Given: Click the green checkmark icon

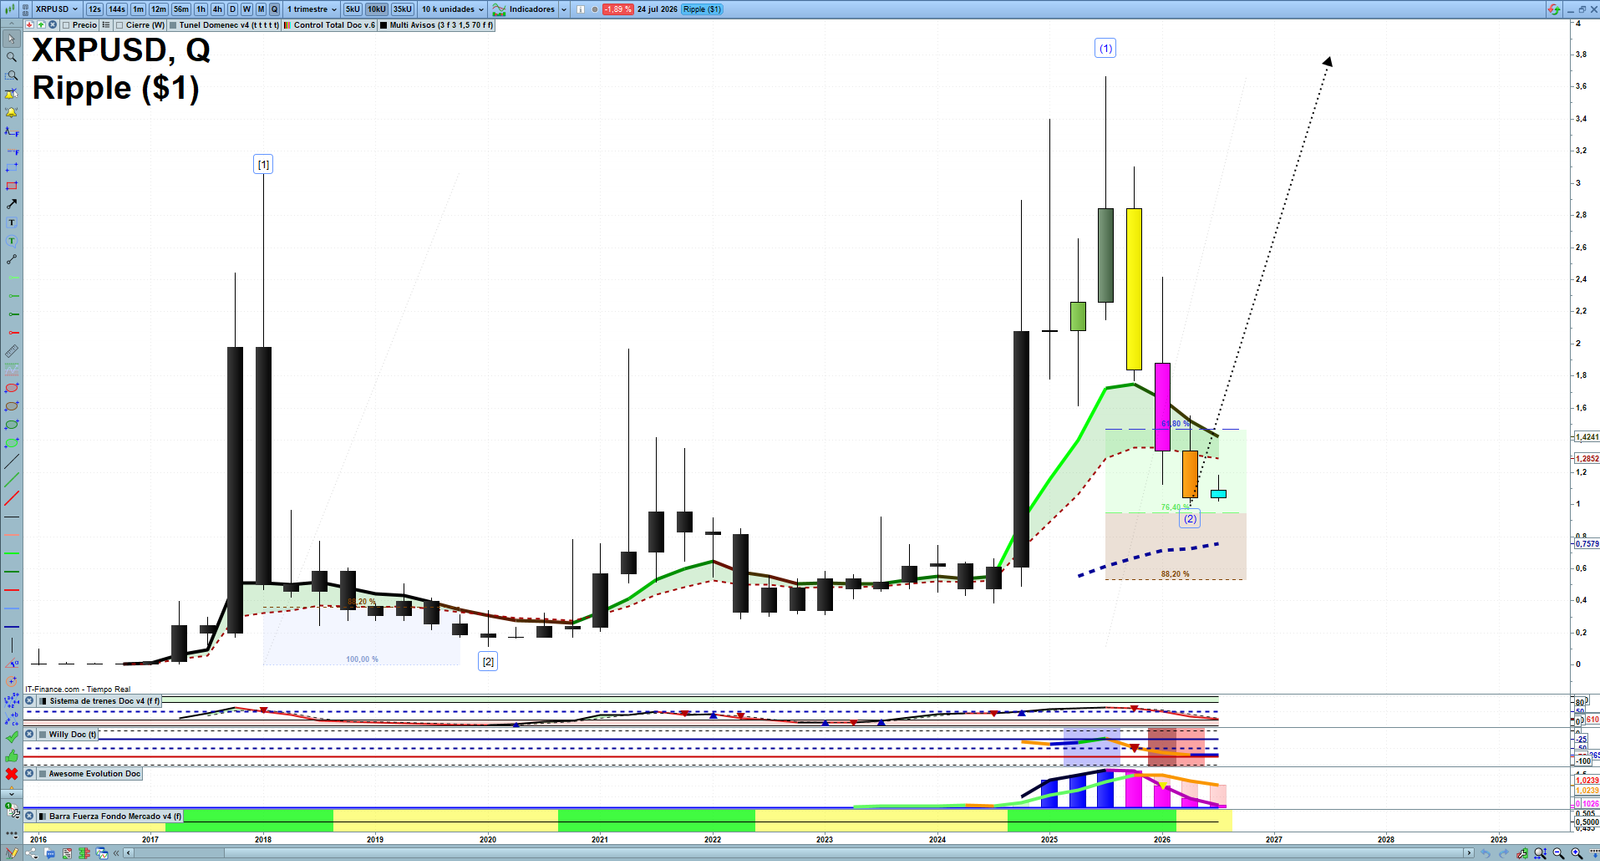Looking at the screenshot, I should point(12,737).
